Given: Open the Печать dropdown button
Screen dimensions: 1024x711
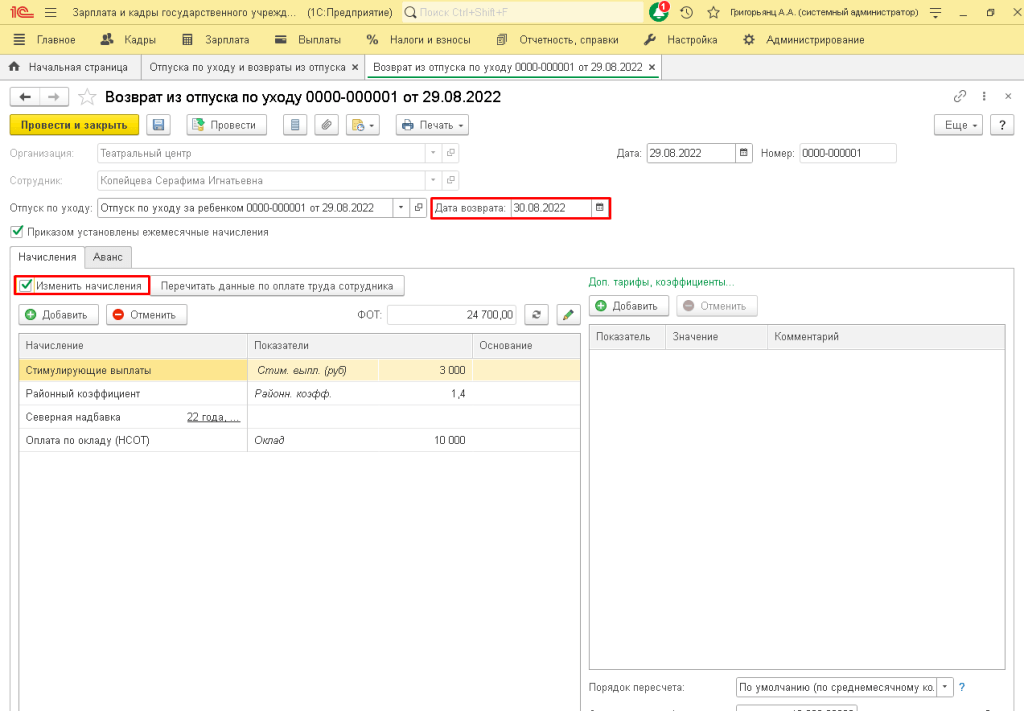Looking at the screenshot, I should pos(433,125).
